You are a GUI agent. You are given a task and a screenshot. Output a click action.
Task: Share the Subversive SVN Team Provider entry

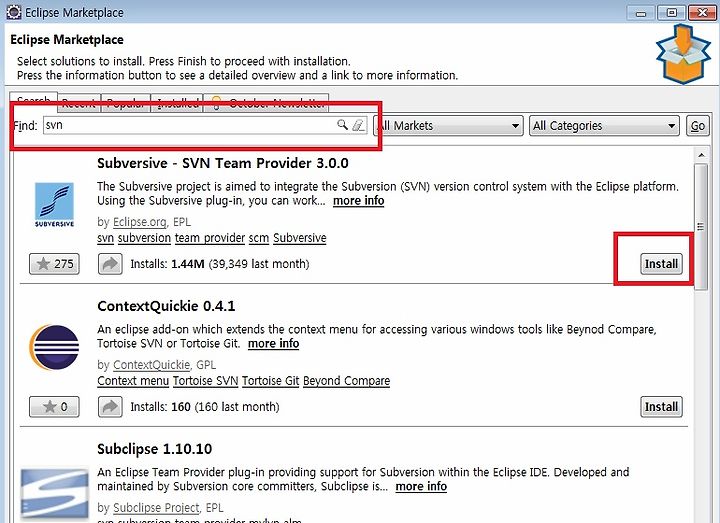[110, 264]
